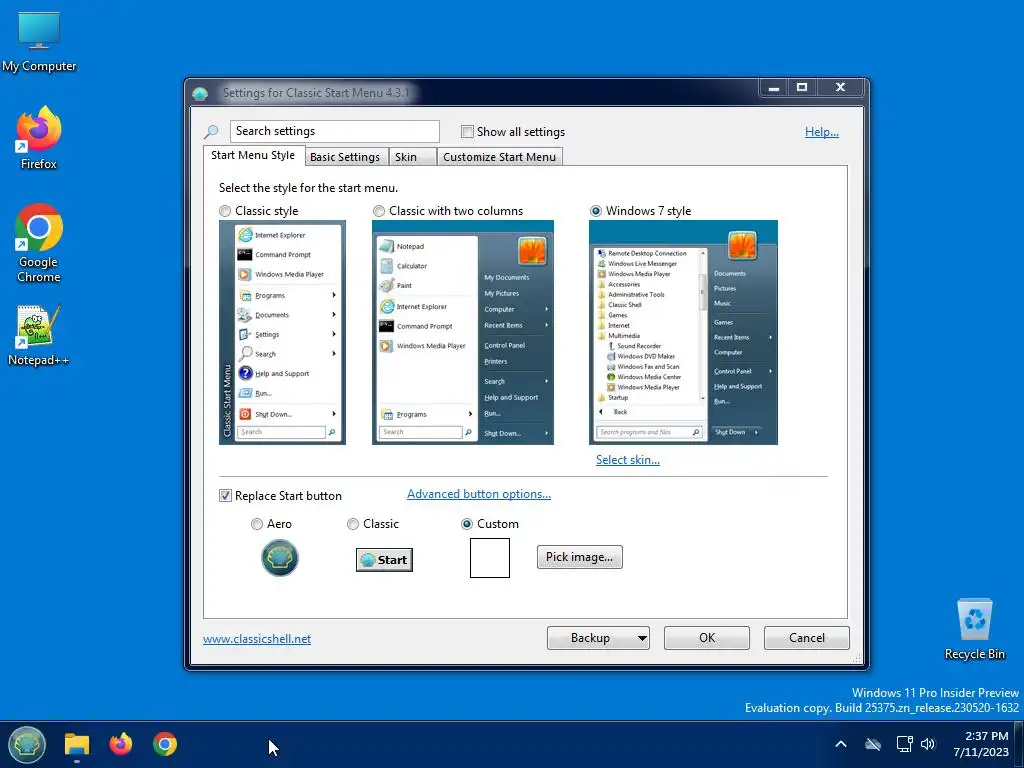Dismiss the dialog with Cancel
The width and height of the screenshot is (1024, 768).
click(x=807, y=638)
